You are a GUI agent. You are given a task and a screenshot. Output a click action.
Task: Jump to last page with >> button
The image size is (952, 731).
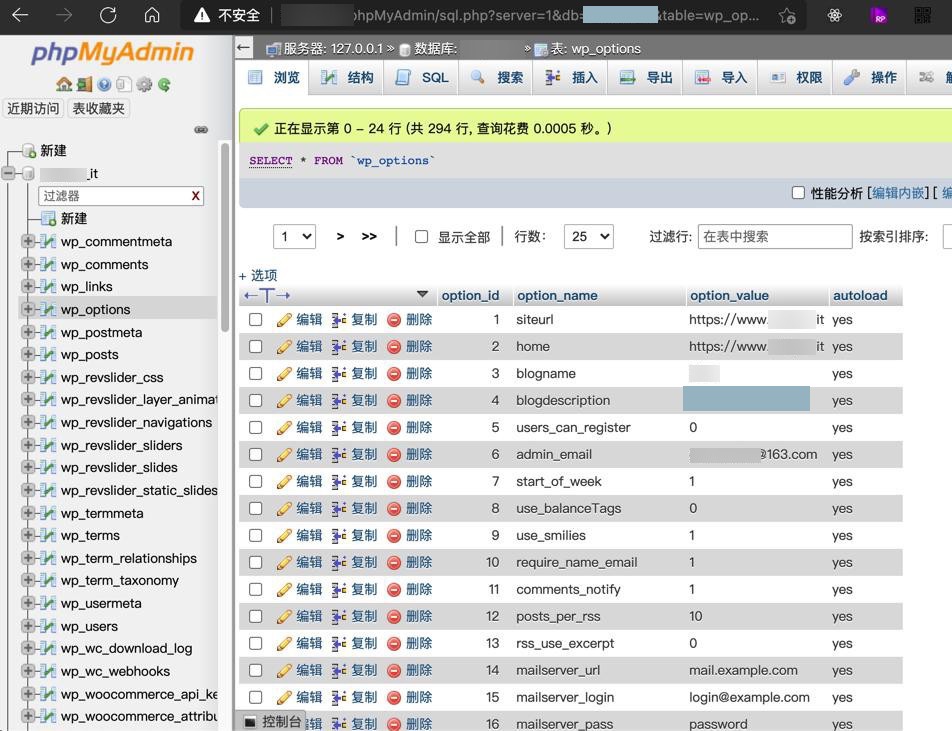(369, 236)
